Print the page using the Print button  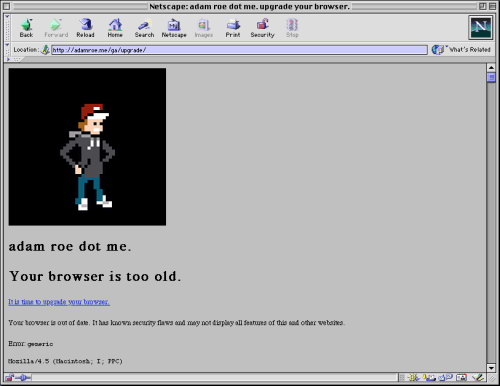[x=233, y=28]
